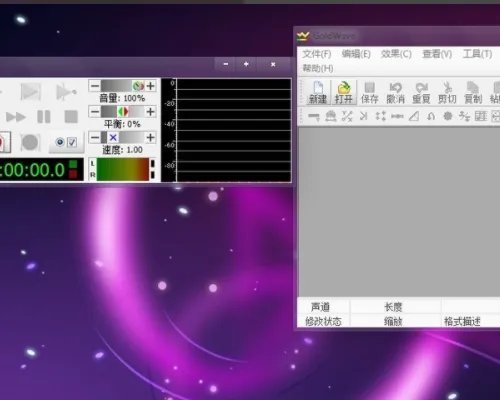500x400 pixels.
Task: Click the black spectrum graph panel
Action: (226, 130)
